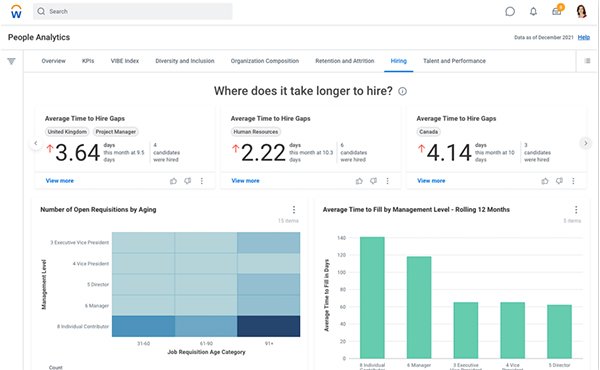Open Retention and Attrition tab

point(345,61)
